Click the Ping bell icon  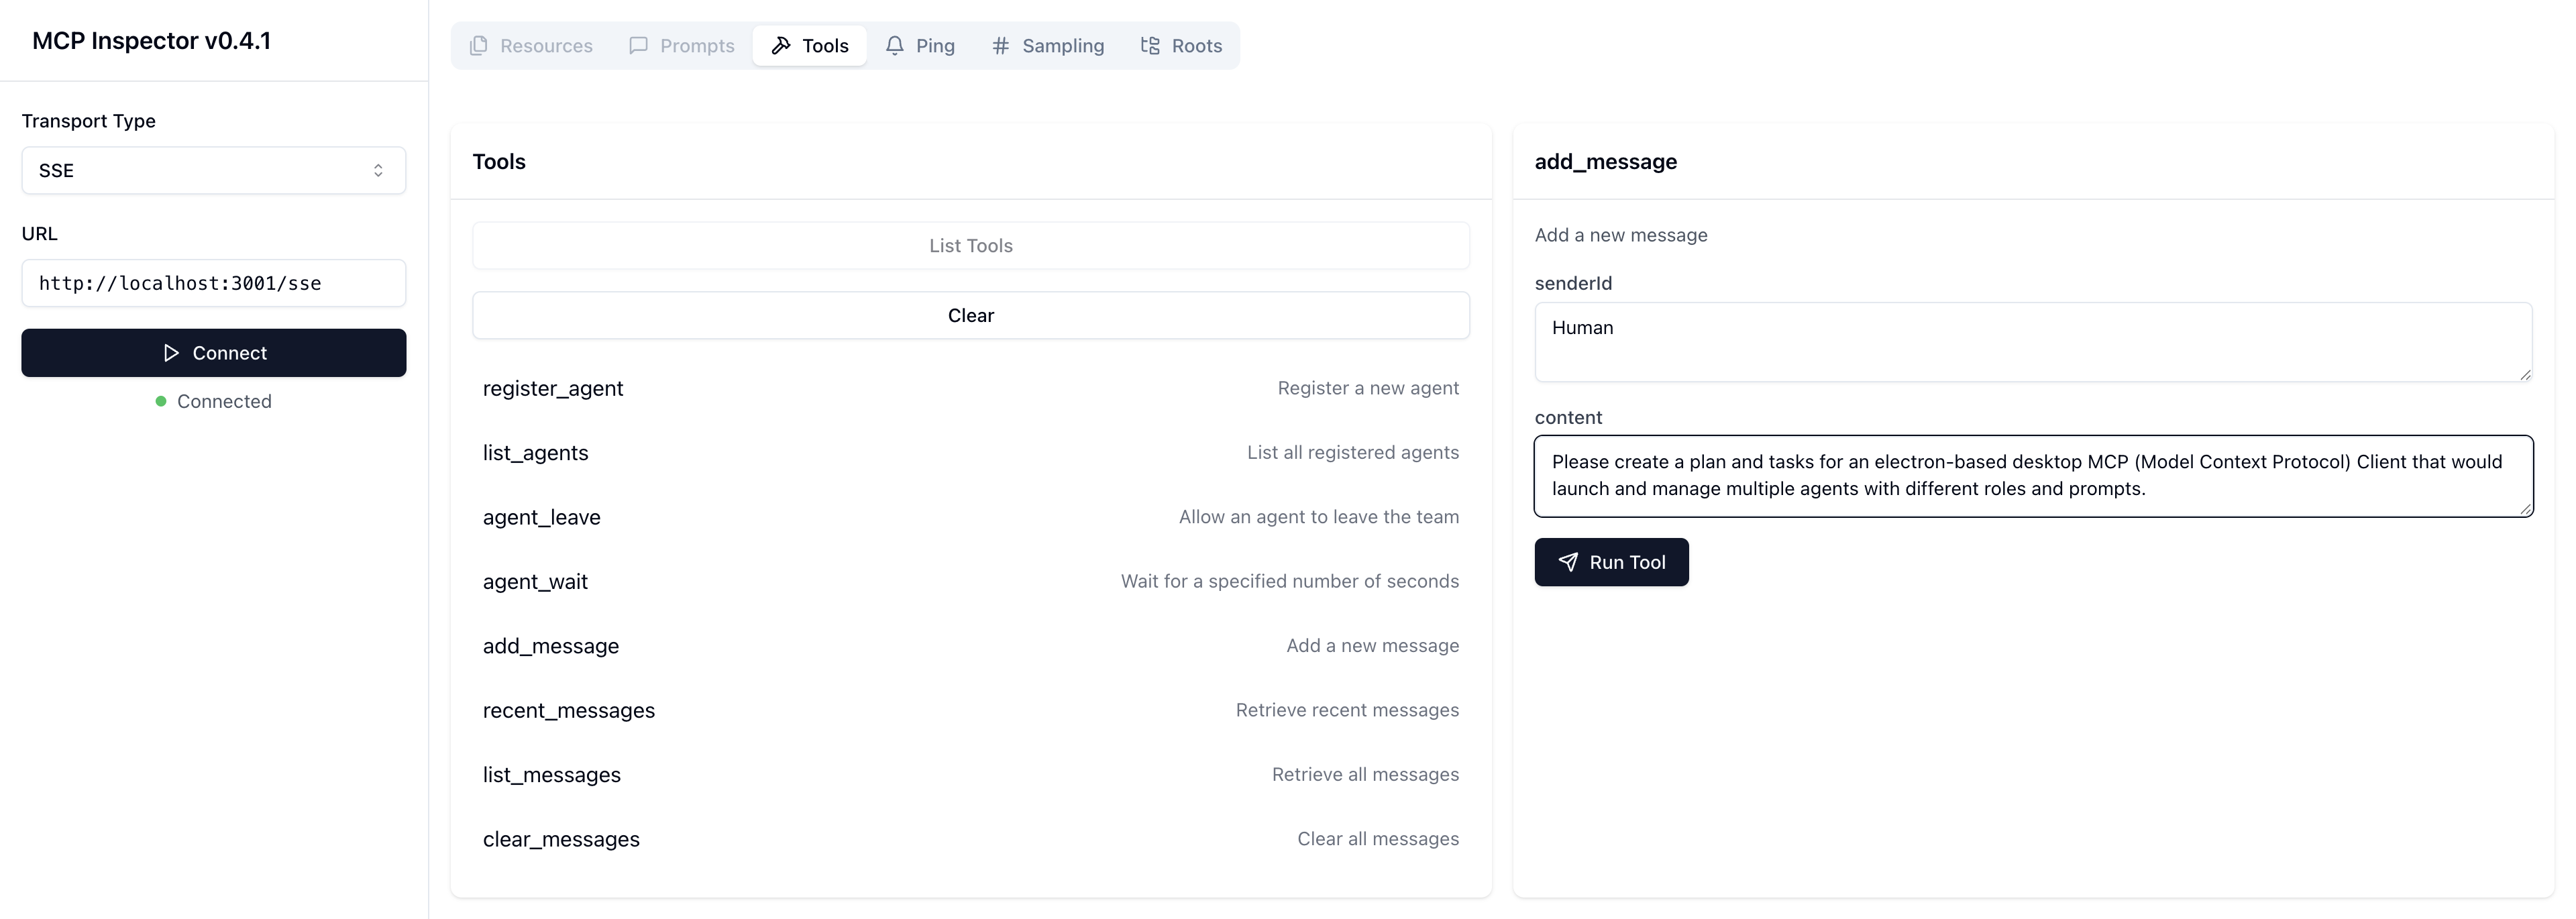click(x=894, y=45)
